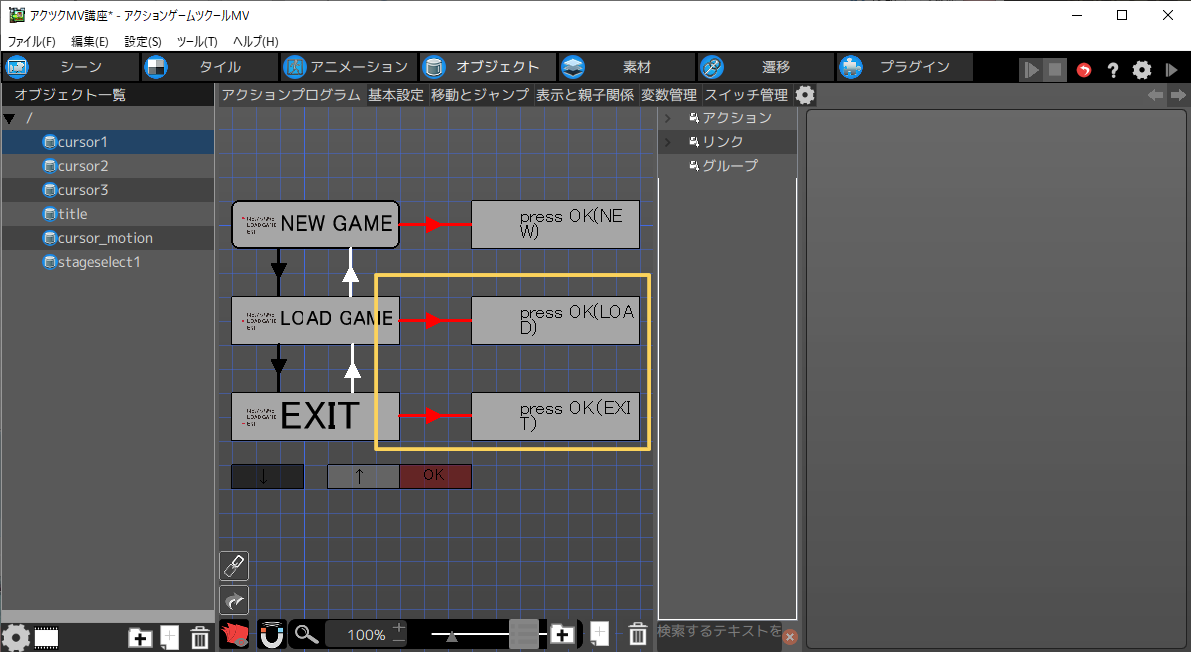Click the zoom slider handle
The height and width of the screenshot is (652, 1191).
[x=453, y=635]
